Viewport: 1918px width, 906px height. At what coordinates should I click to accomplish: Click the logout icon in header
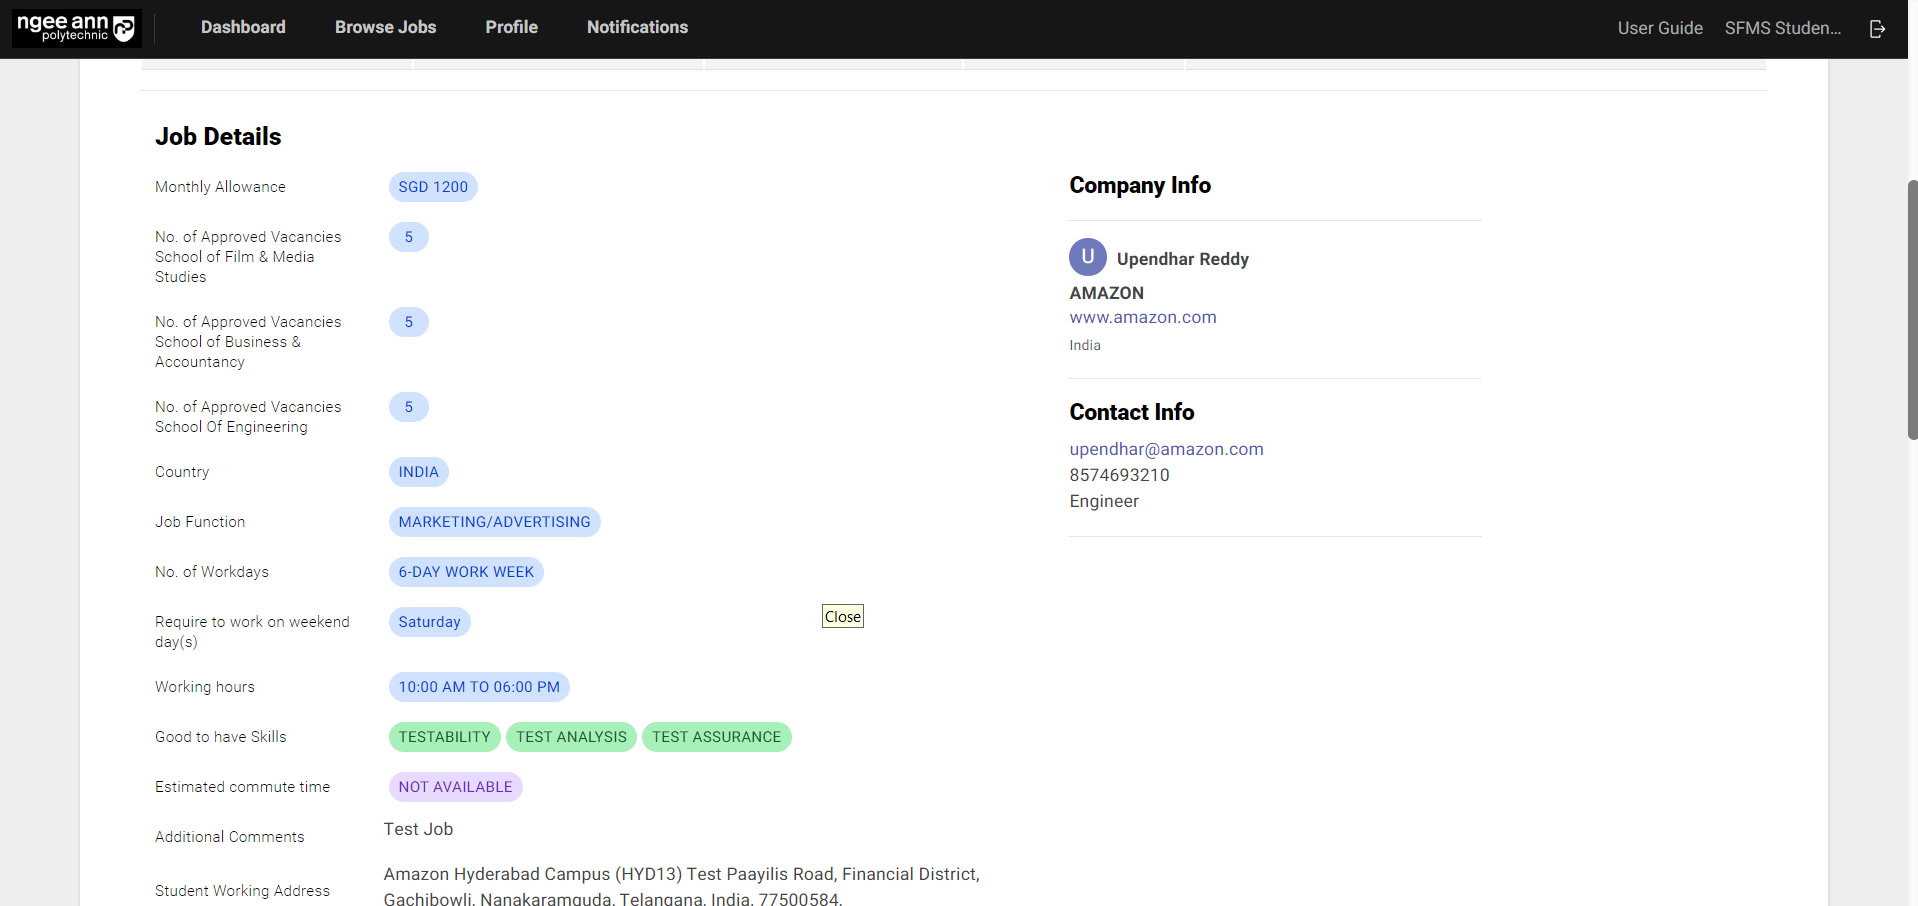coord(1877,29)
